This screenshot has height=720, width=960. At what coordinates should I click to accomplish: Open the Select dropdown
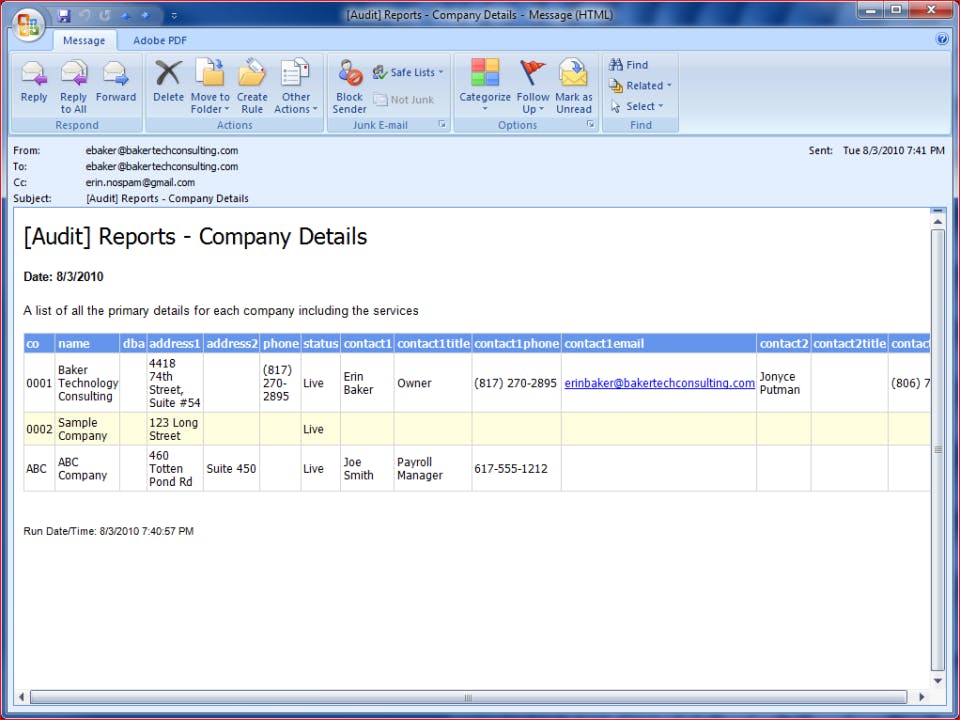pyautogui.click(x=637, y=106)
